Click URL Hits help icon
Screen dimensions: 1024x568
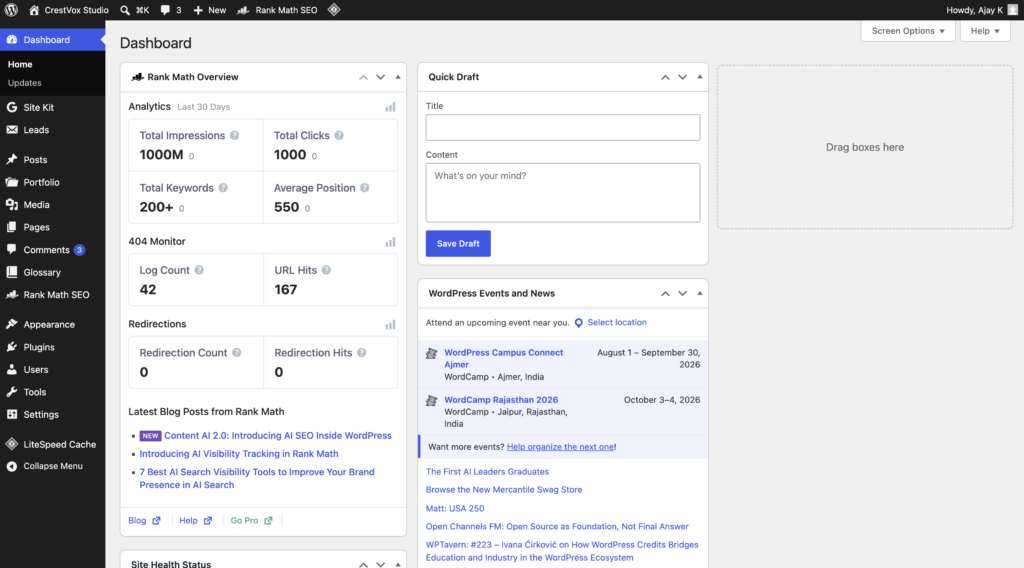pos(326,270)
